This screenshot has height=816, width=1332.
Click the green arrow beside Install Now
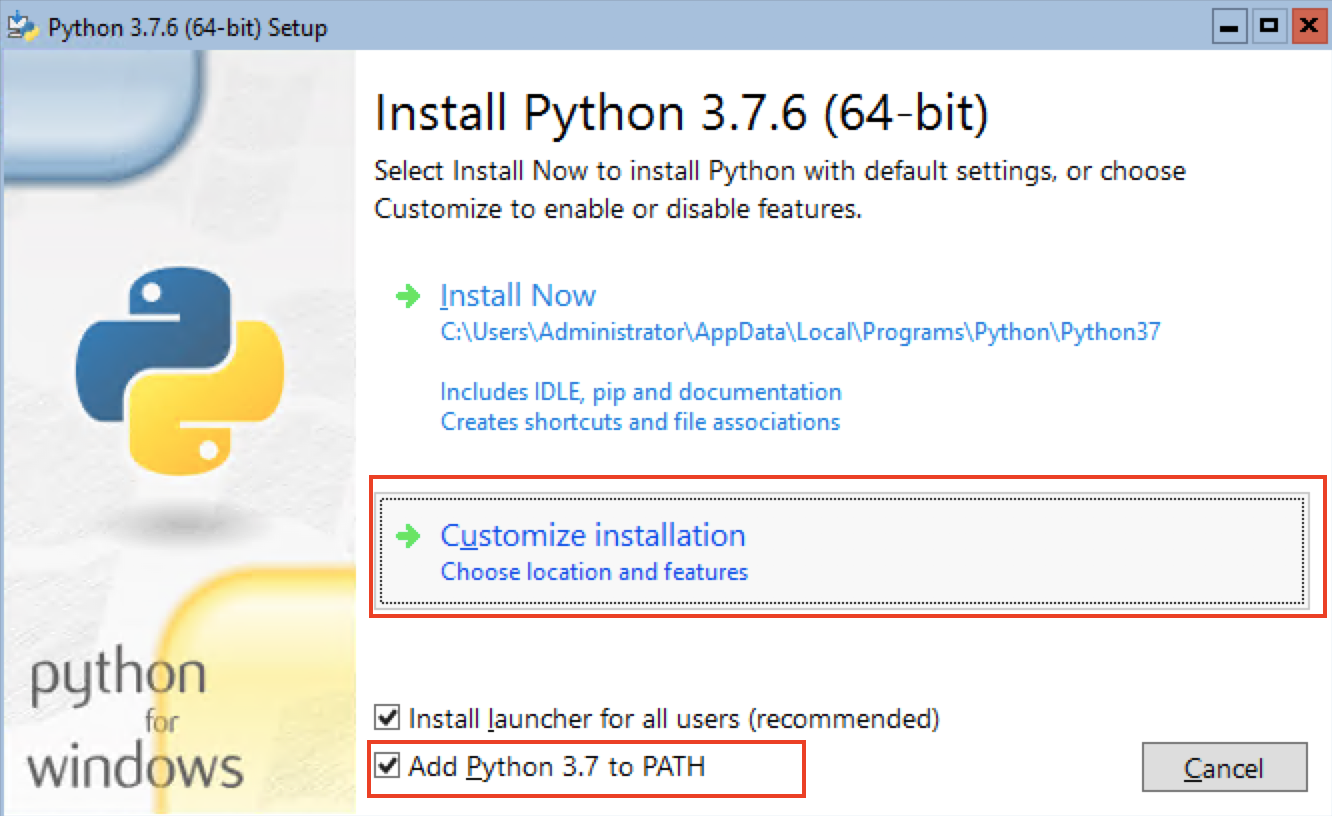tap(408, 296)
